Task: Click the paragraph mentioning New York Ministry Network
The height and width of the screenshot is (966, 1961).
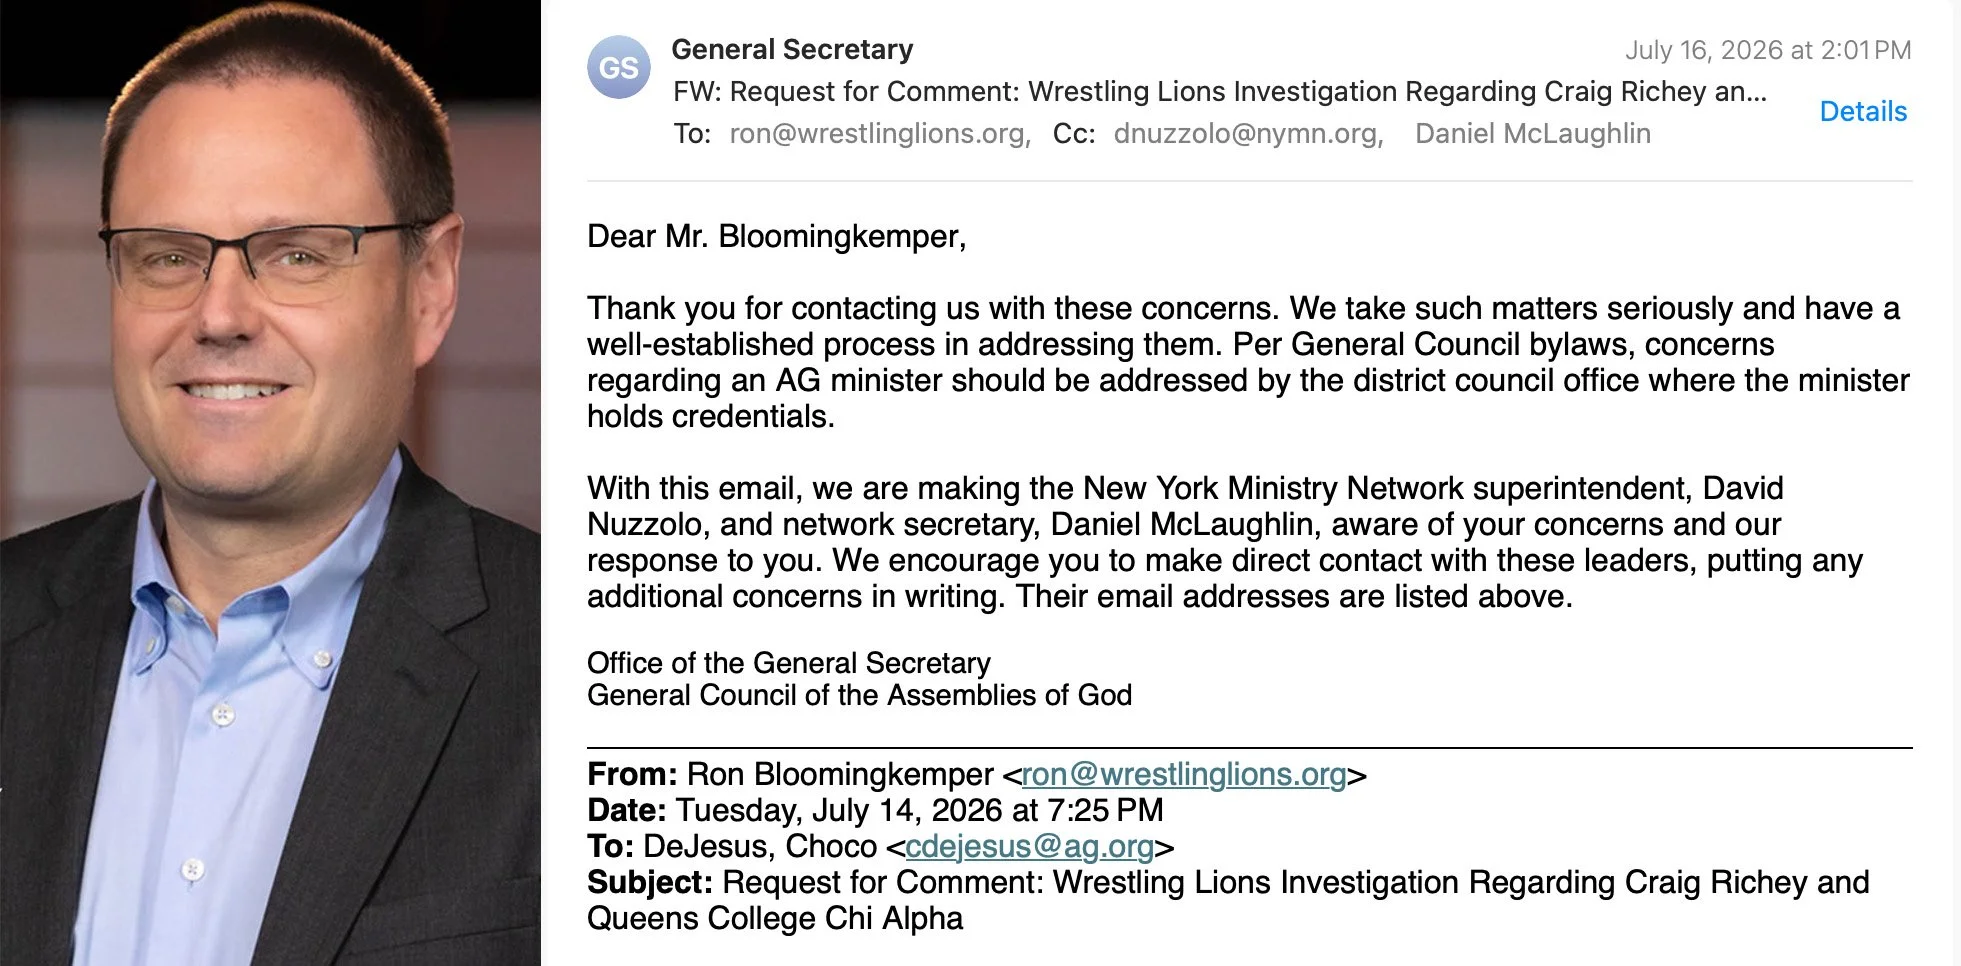Action: point(1224,542)
